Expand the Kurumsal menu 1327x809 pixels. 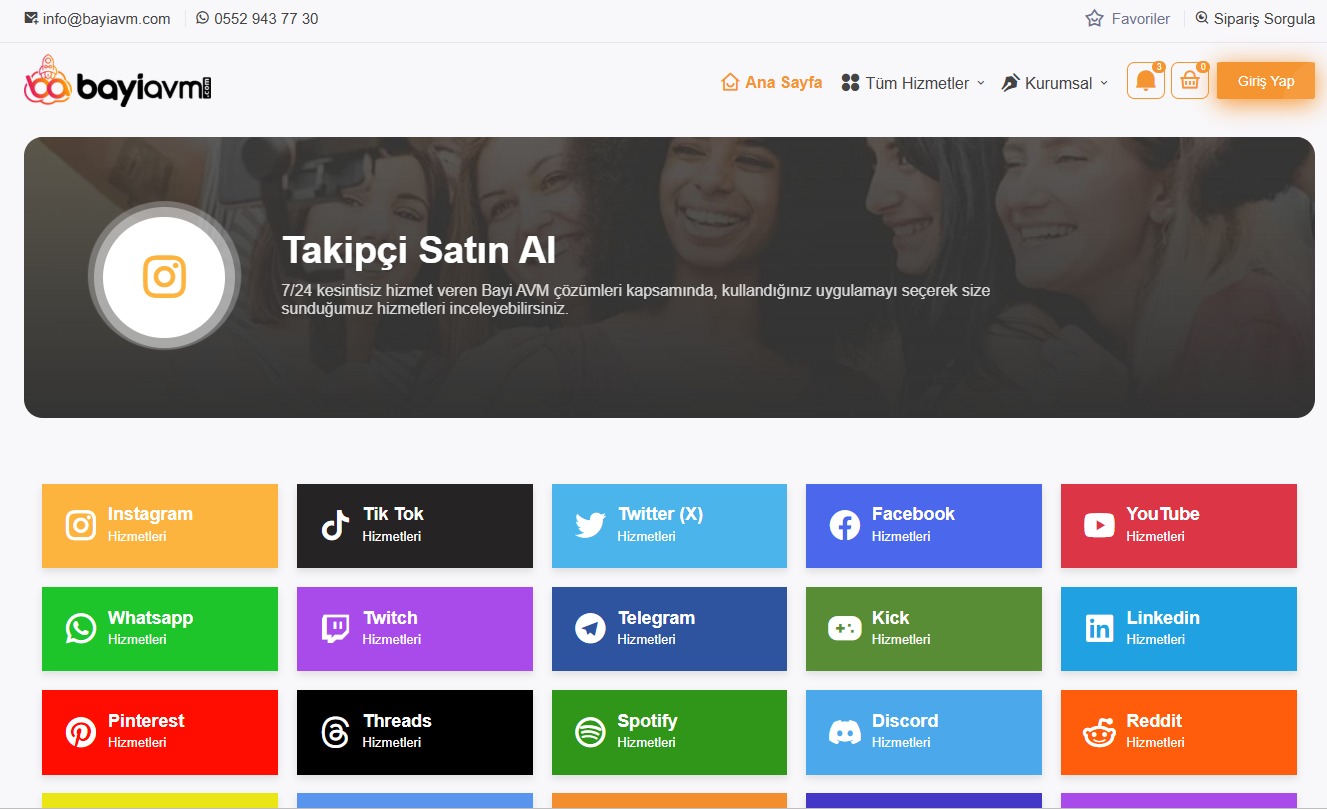click(x=1054, y=83)
